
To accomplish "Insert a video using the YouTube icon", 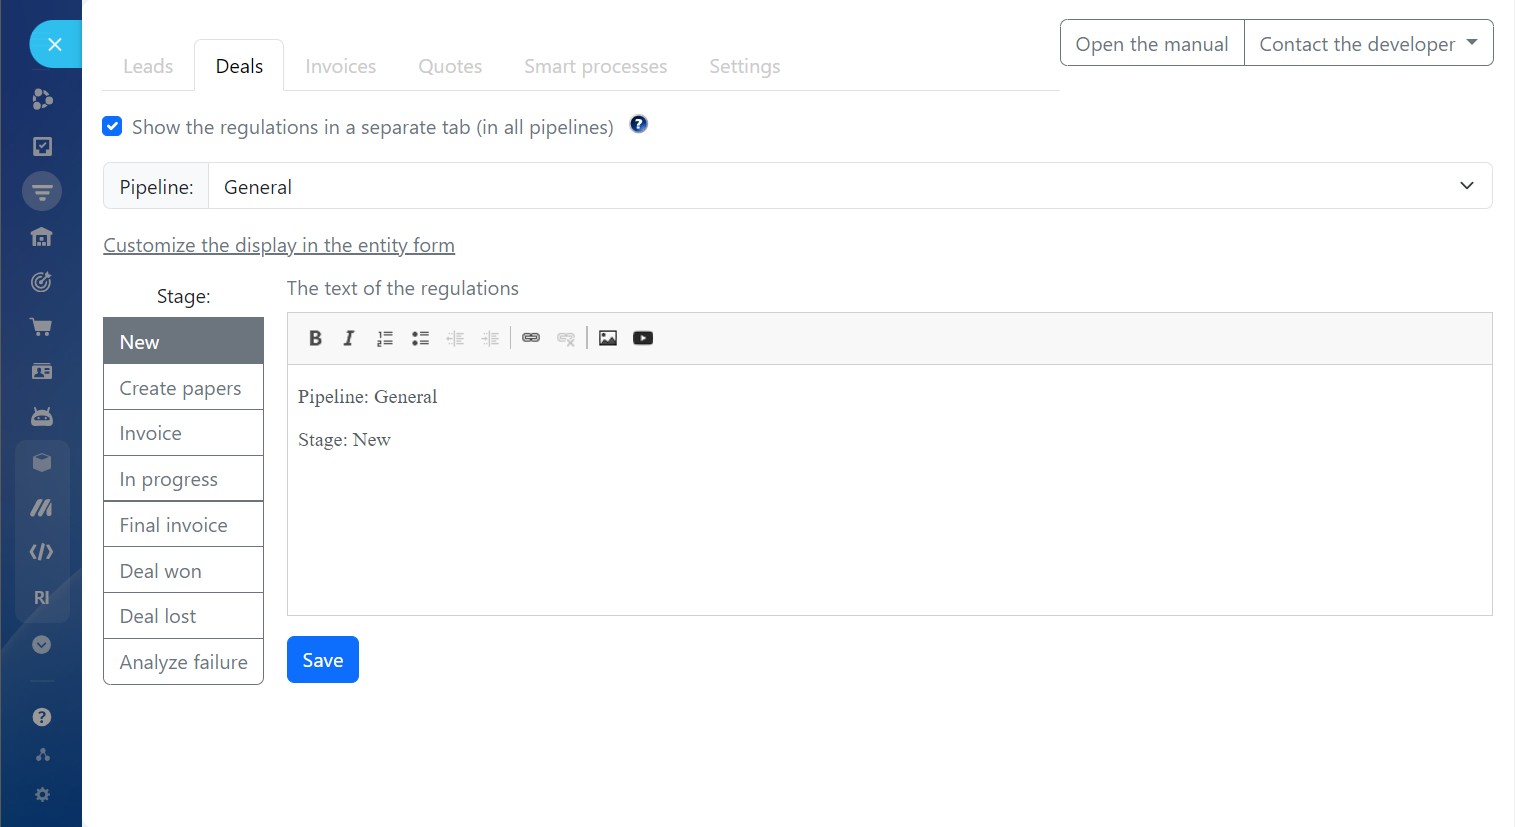I will click(643, 338).
